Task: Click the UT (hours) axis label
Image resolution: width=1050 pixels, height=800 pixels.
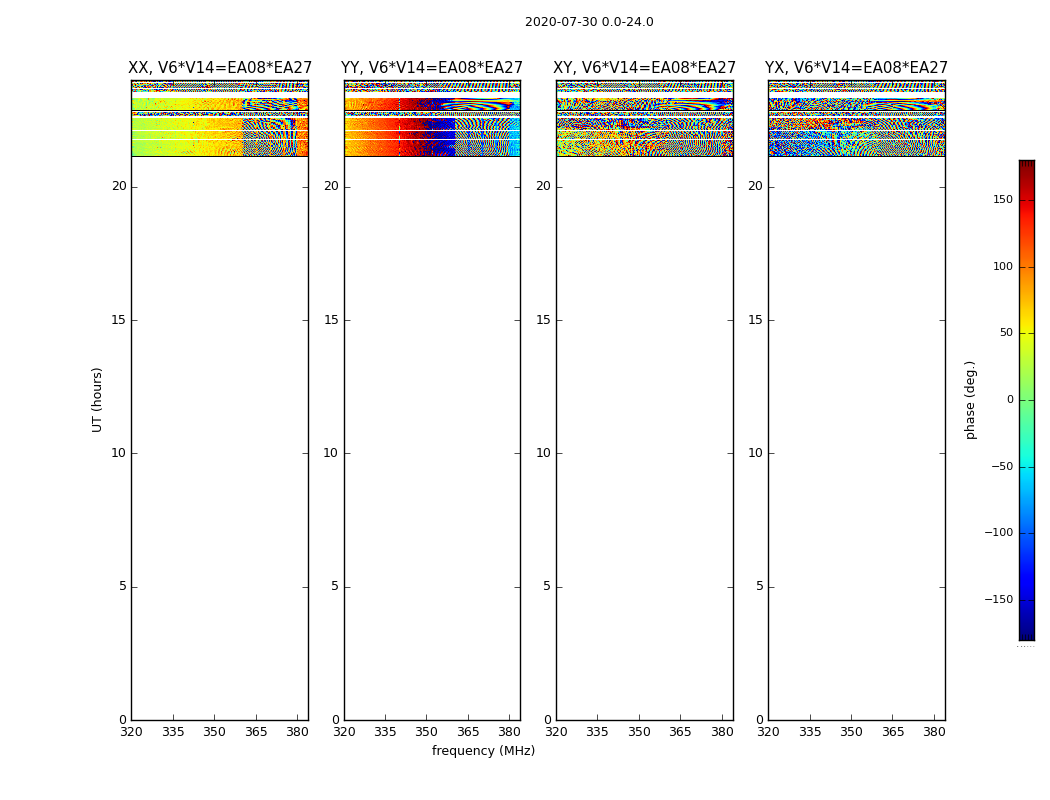Action: [x=97, y=399]
